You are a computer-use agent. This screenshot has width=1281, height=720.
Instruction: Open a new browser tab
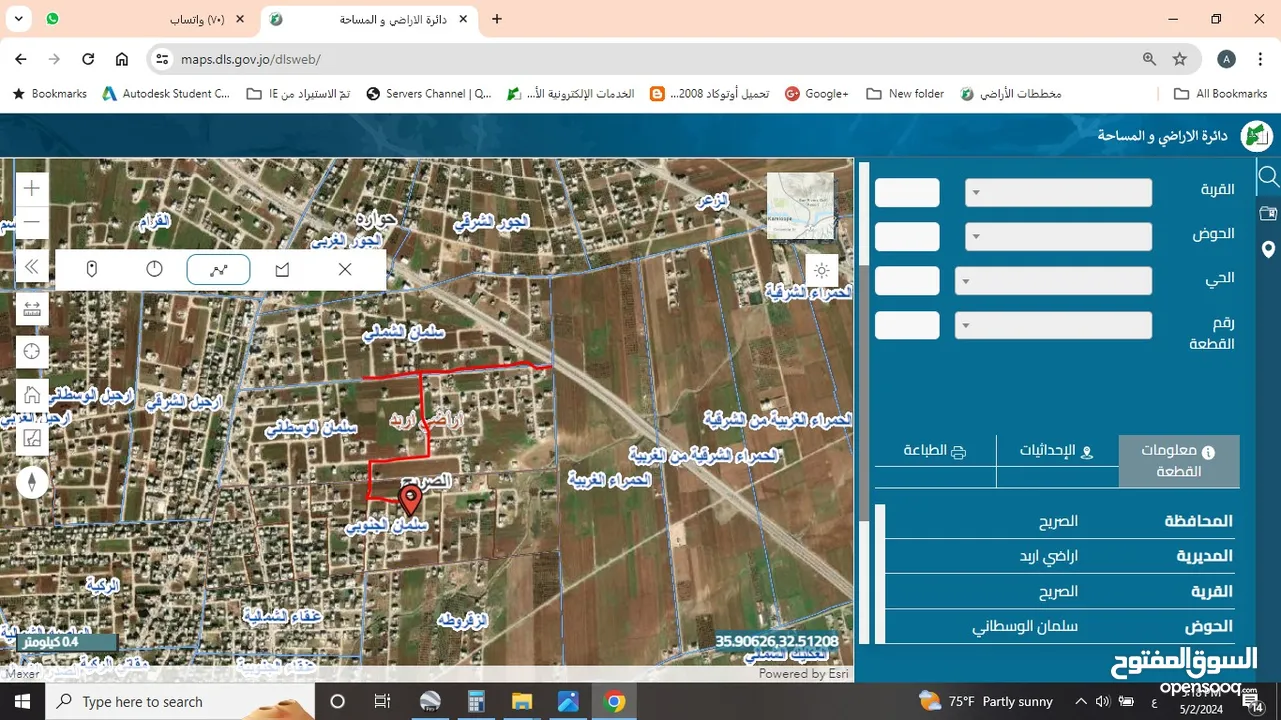[x=497, y=19]
